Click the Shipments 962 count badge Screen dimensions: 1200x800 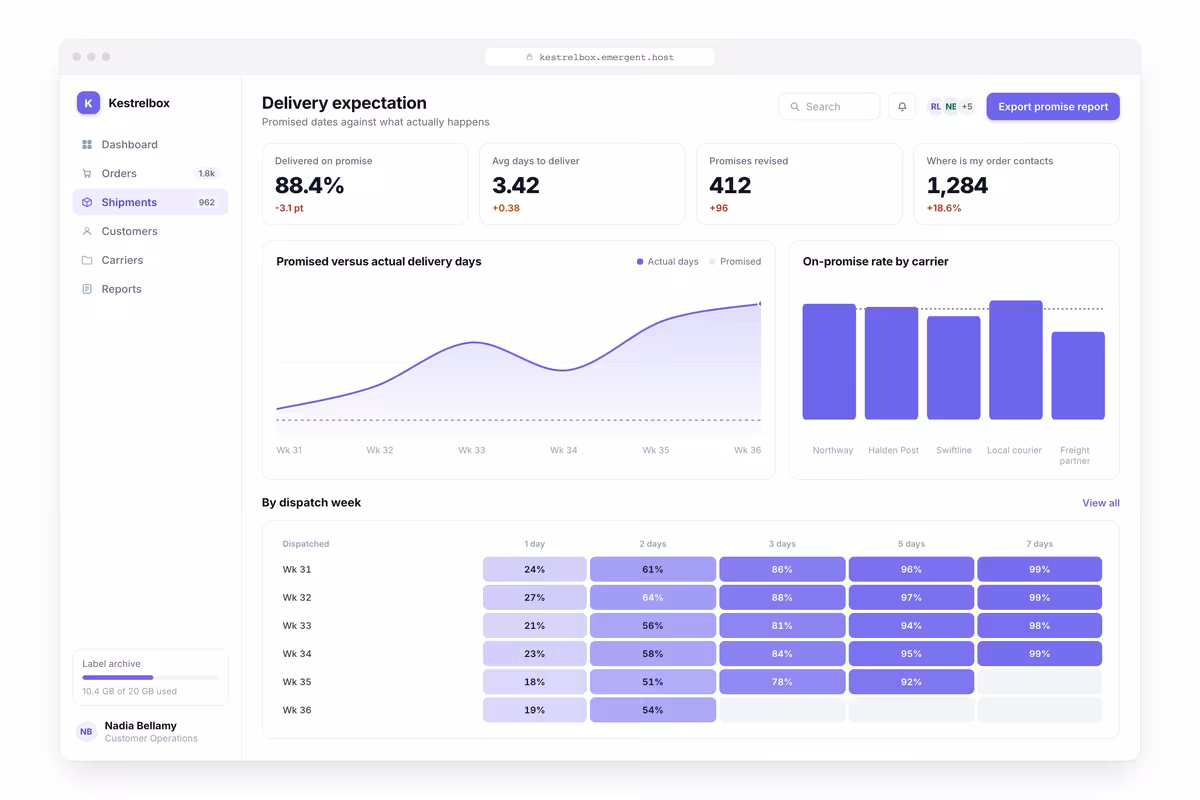(206, 202)
